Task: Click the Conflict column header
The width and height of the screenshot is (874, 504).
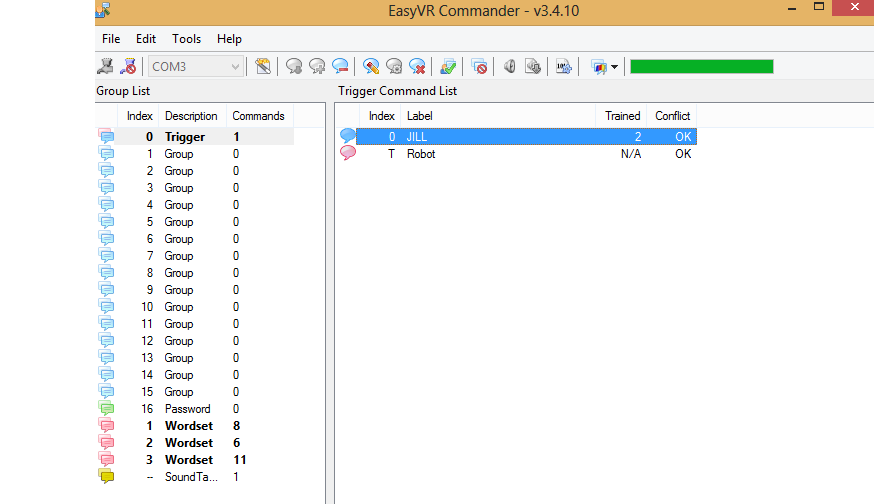Action: coord(672,116)
